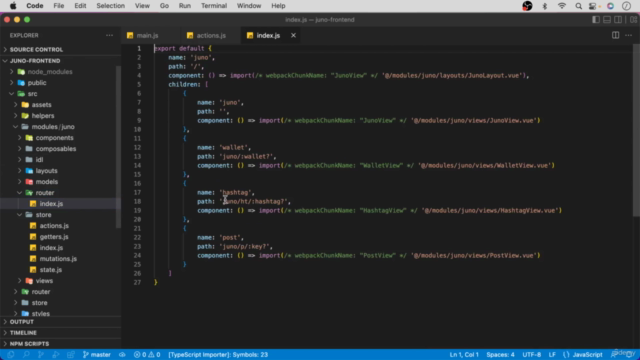Expand the views folder
640x360 pixels.
coord(44,281)
